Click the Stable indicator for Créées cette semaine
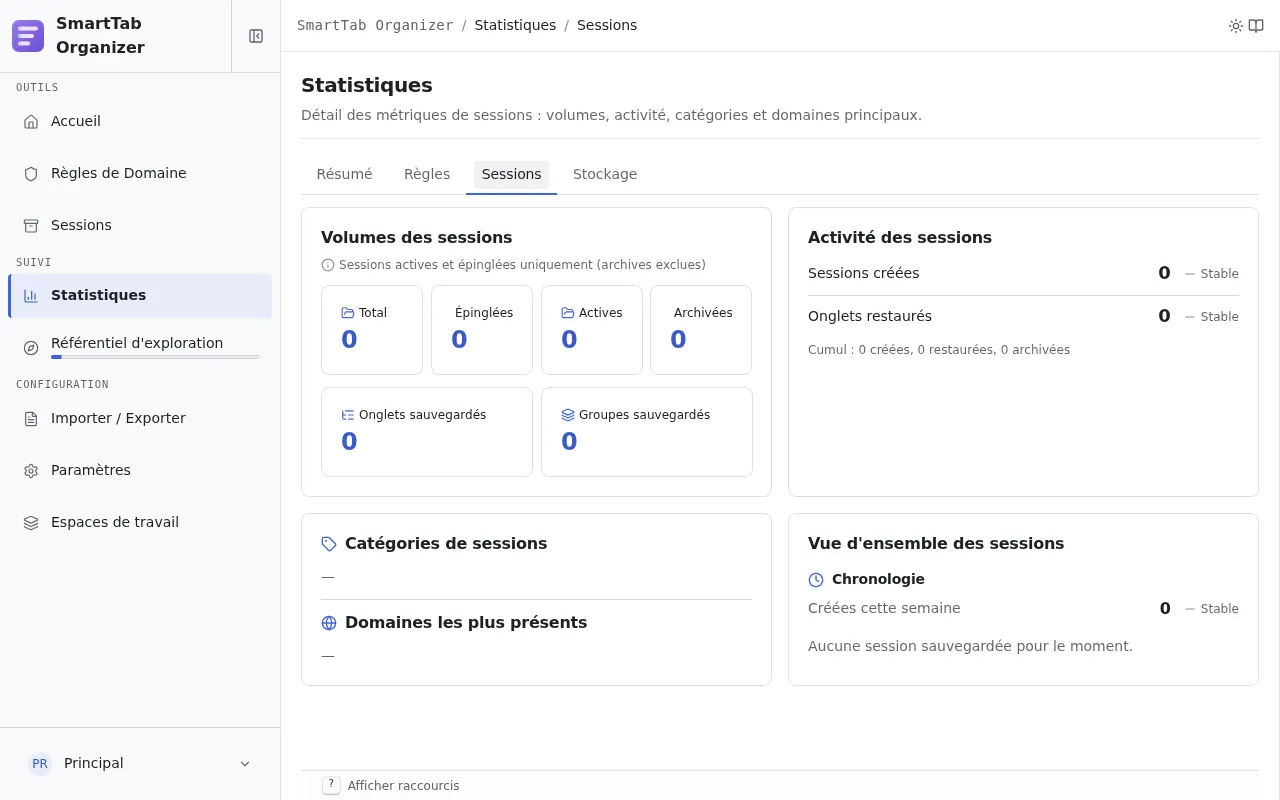The image size is (1280, 800). pos(1211,609)
